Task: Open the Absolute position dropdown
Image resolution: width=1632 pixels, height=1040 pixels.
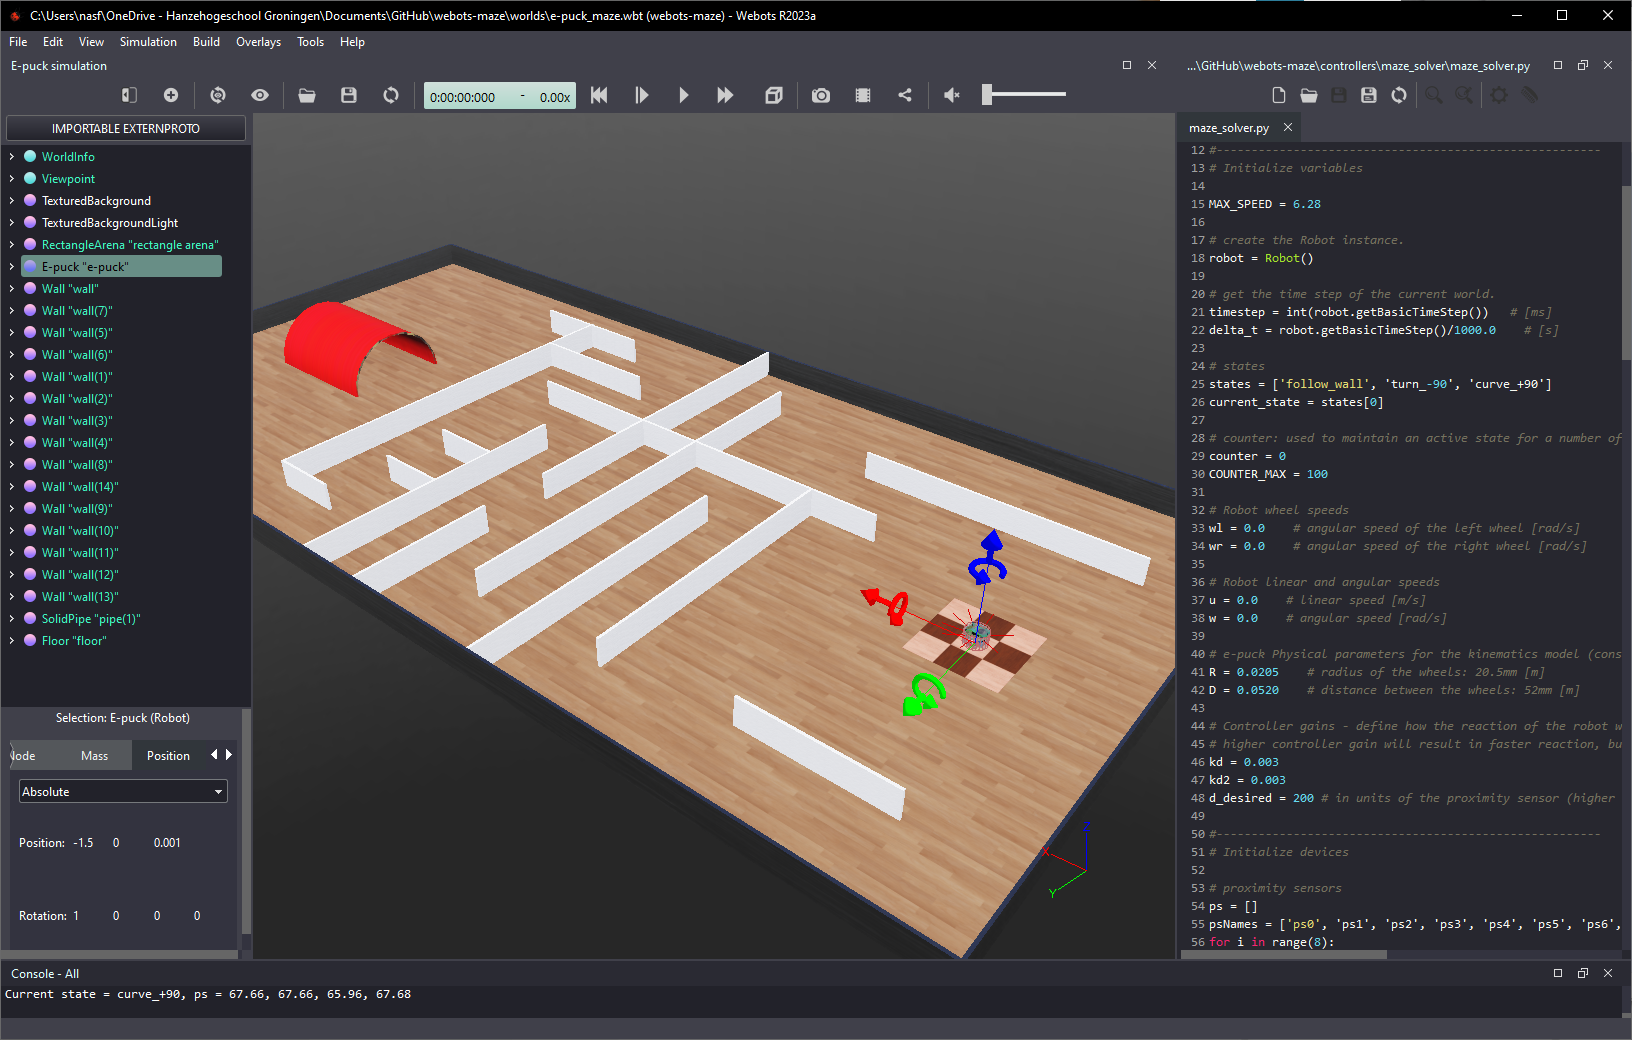Action: (x=123, y=791)
